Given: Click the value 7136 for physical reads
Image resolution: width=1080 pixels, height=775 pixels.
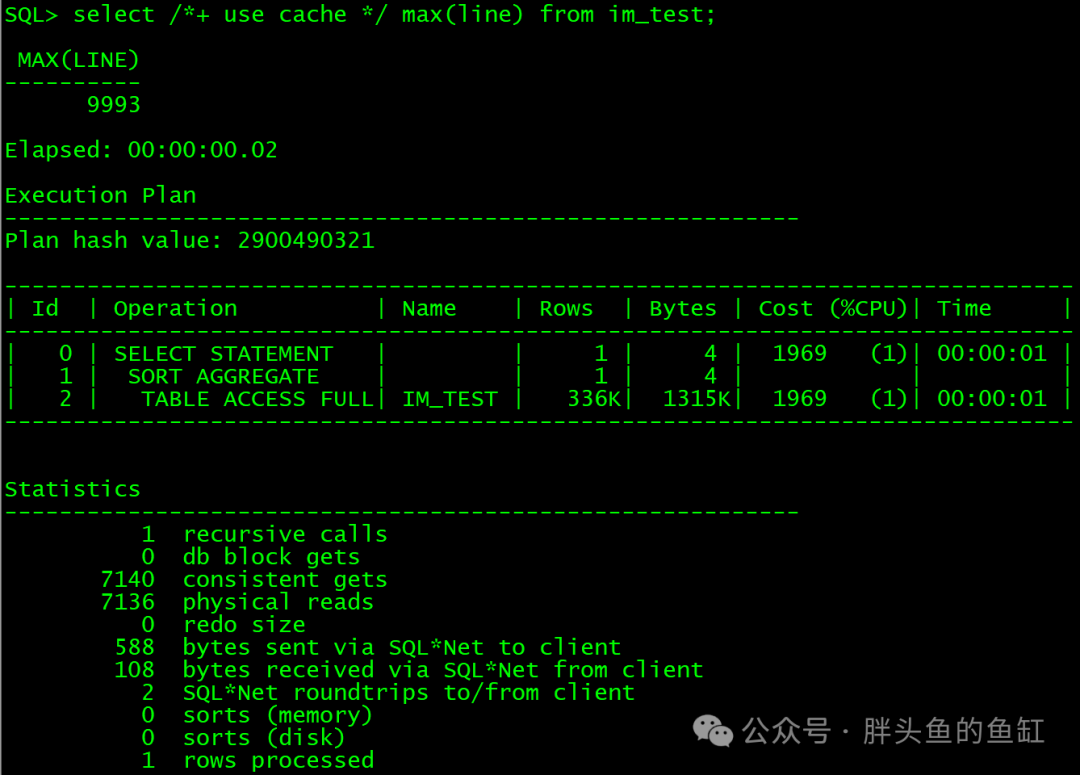Looking at the screenshot, I should pos(127,602).
